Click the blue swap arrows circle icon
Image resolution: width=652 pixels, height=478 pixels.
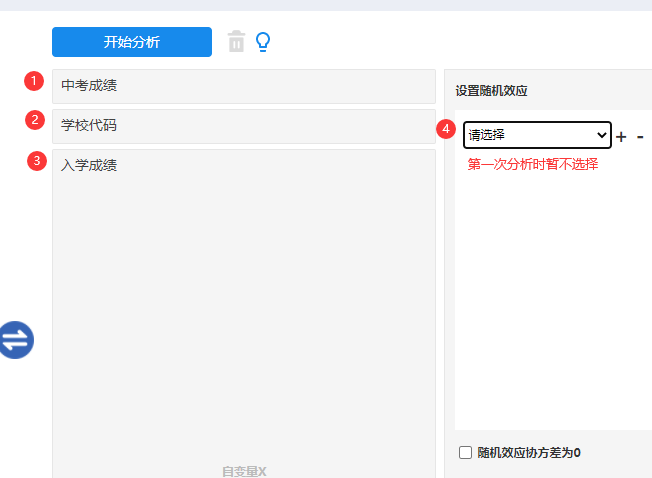pyautogui.click(x=17, y=340)
